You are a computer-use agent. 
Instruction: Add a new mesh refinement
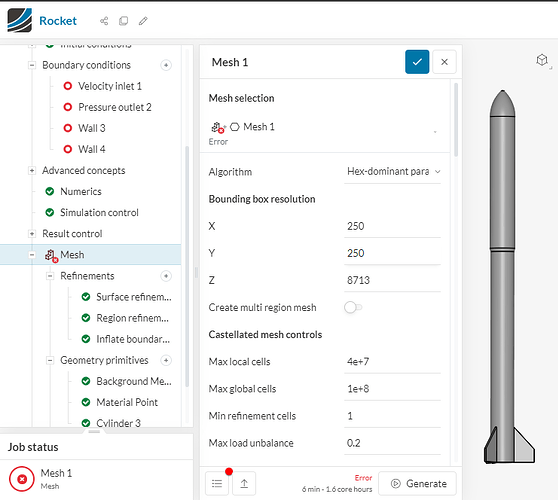point(166,276)
